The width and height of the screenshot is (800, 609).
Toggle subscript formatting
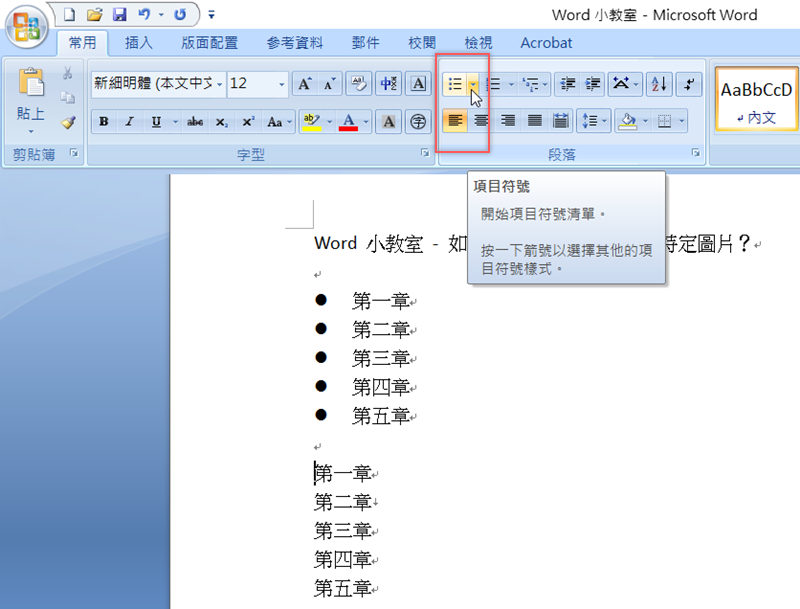pyautogui.click(x=221, y=121)
